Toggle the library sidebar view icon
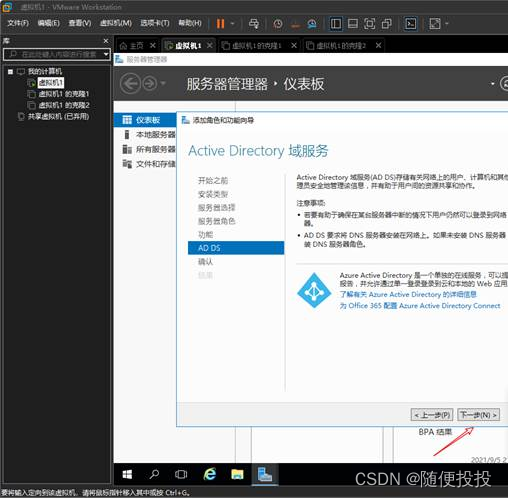508x498 pixels. pyautogui.click(x=336, y=24)
